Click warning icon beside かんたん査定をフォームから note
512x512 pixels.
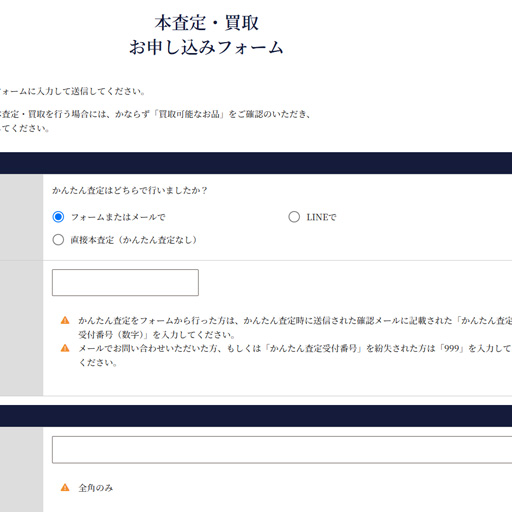click(x=65, y=320)
